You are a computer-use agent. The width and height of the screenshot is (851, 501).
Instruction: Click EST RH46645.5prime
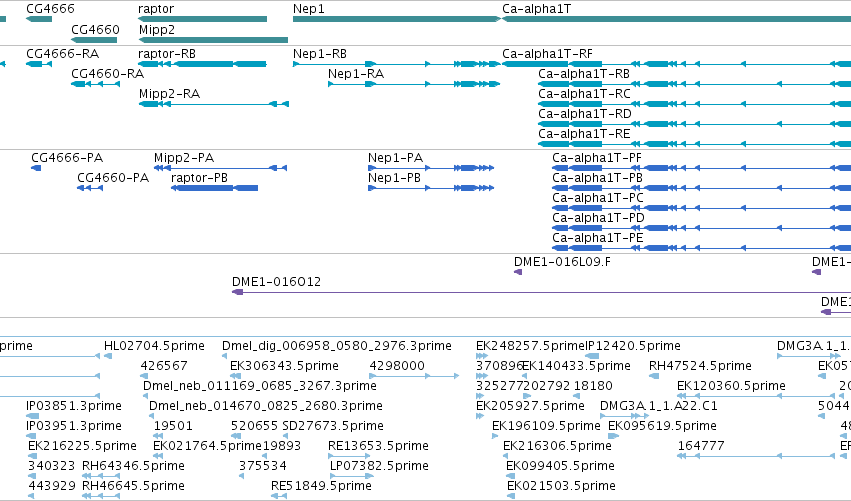(100, 497)
